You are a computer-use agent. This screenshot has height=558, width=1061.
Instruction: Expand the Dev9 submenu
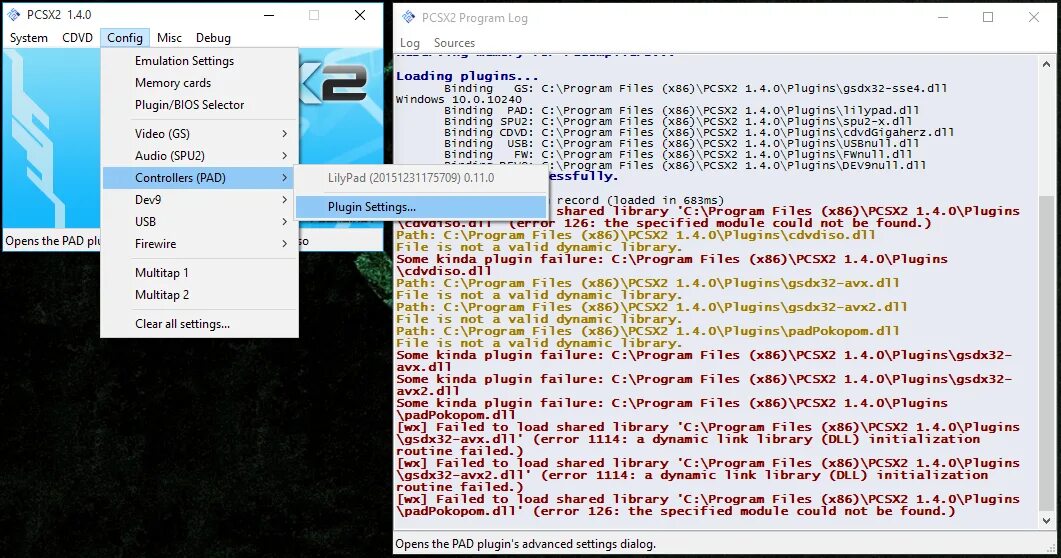(200, 200)
